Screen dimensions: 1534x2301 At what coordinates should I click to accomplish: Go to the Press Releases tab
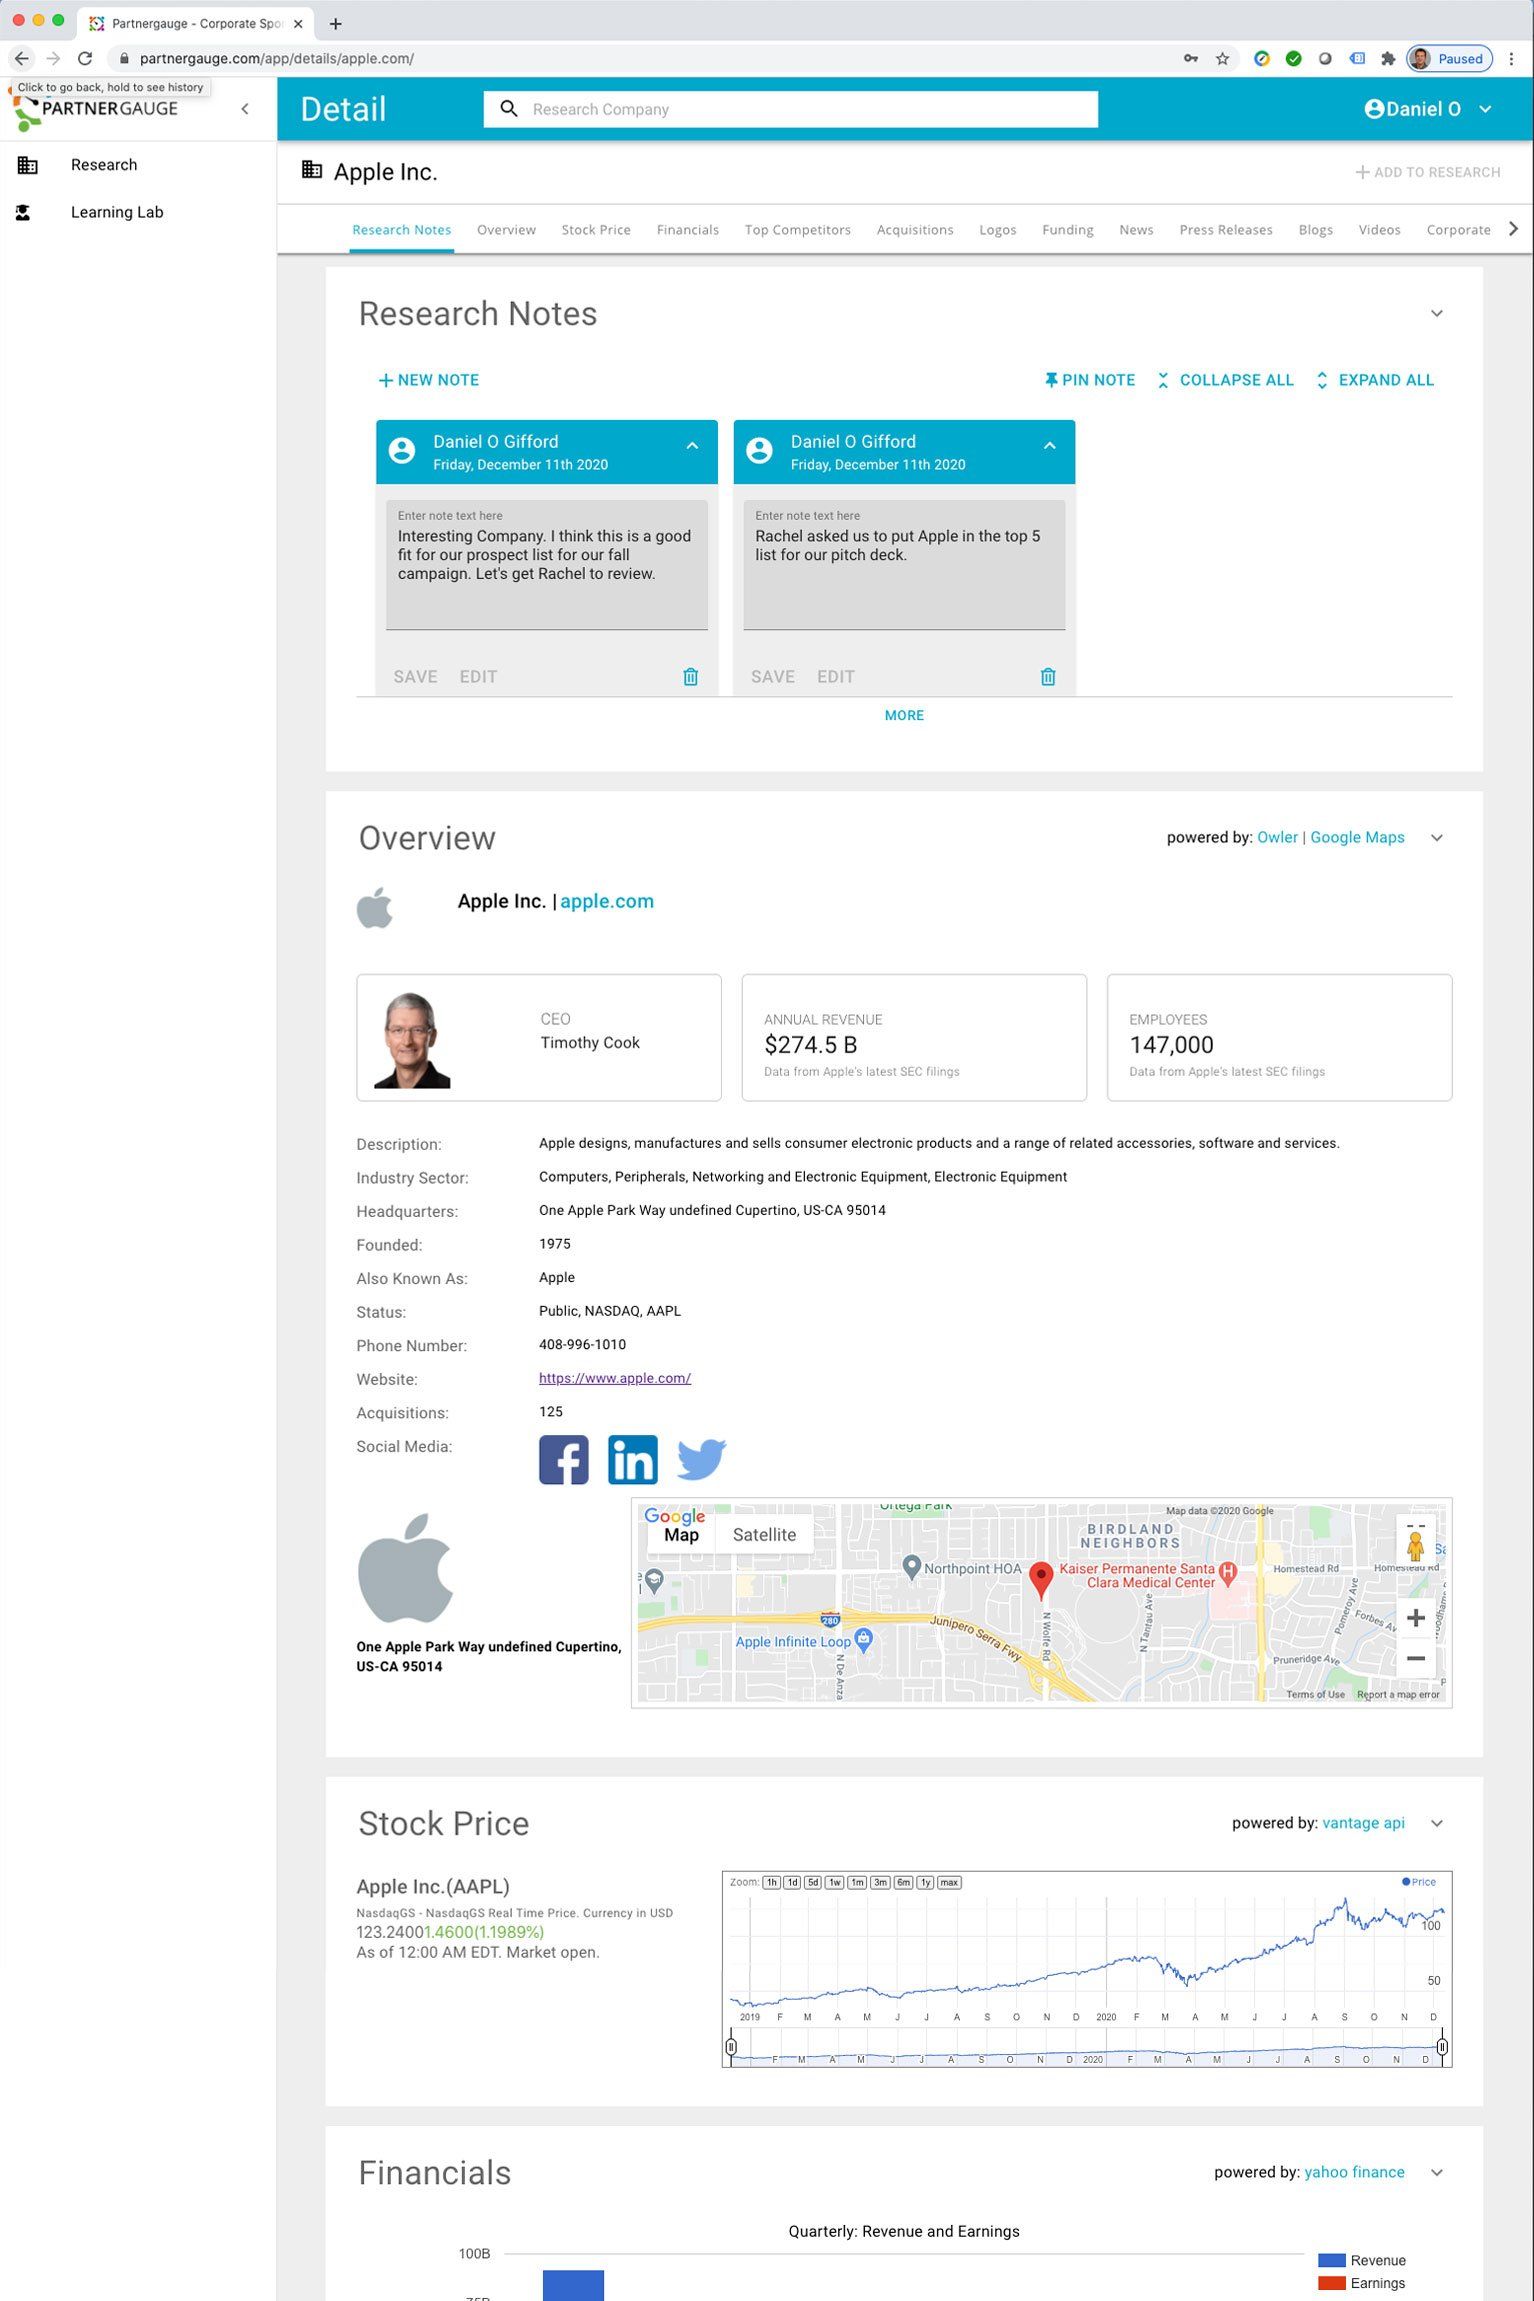pyautogui.click(x=1226, y=230)
